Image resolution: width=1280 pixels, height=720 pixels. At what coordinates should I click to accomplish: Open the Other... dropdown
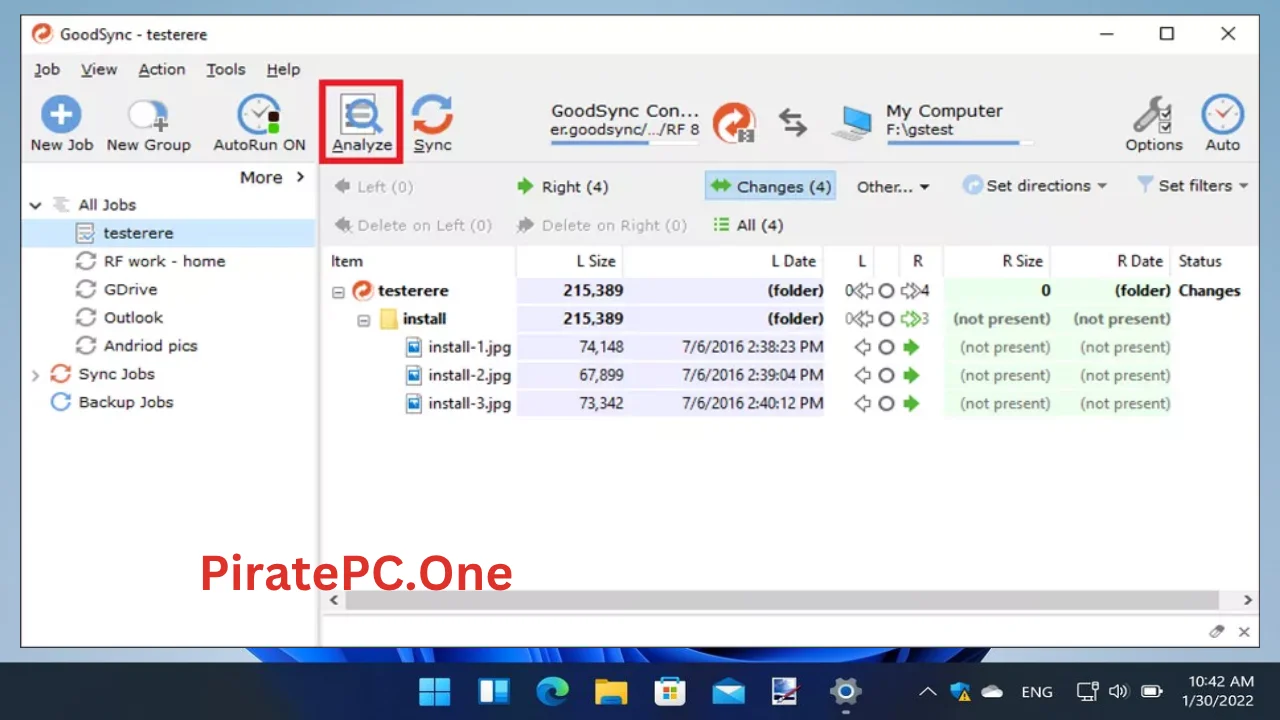[893, 187]
